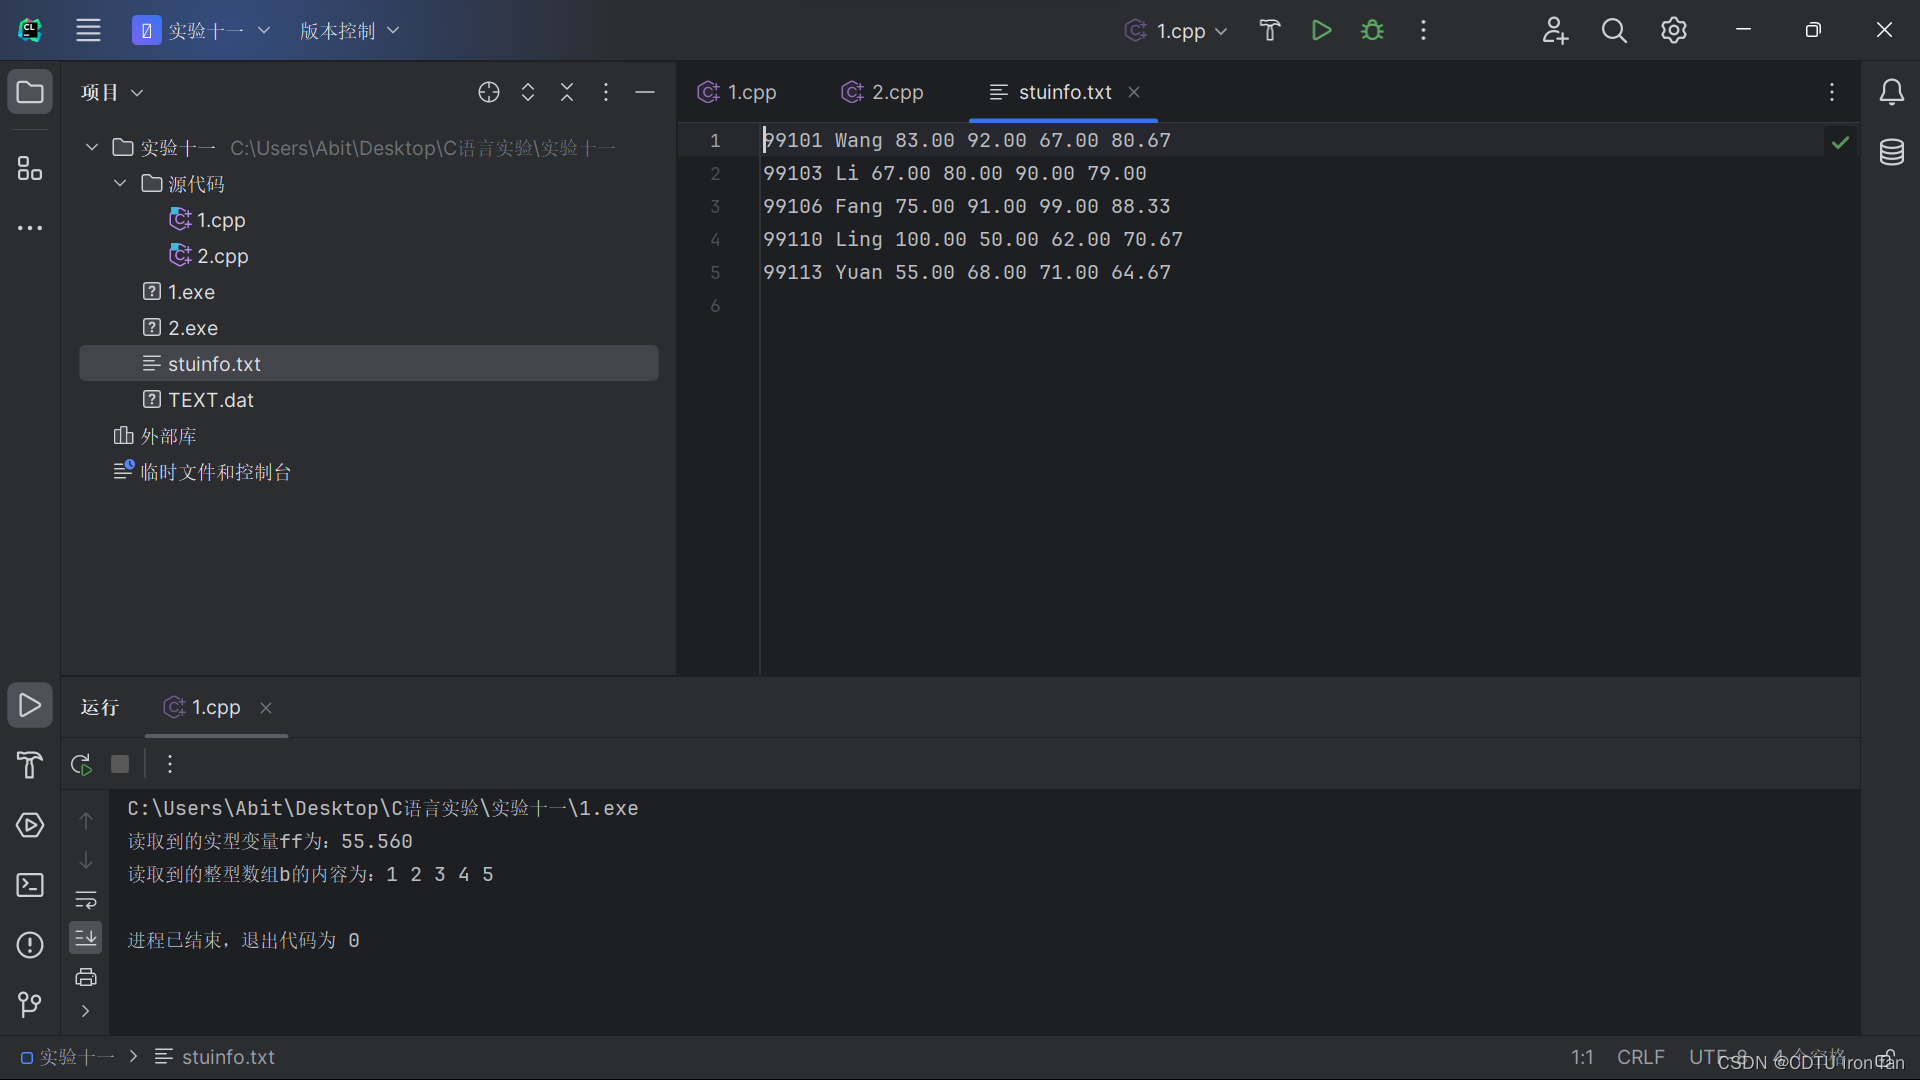Start debugging with the bug icon
The height and width of the screenshot is (1080, 1920).
(1372, 30)
